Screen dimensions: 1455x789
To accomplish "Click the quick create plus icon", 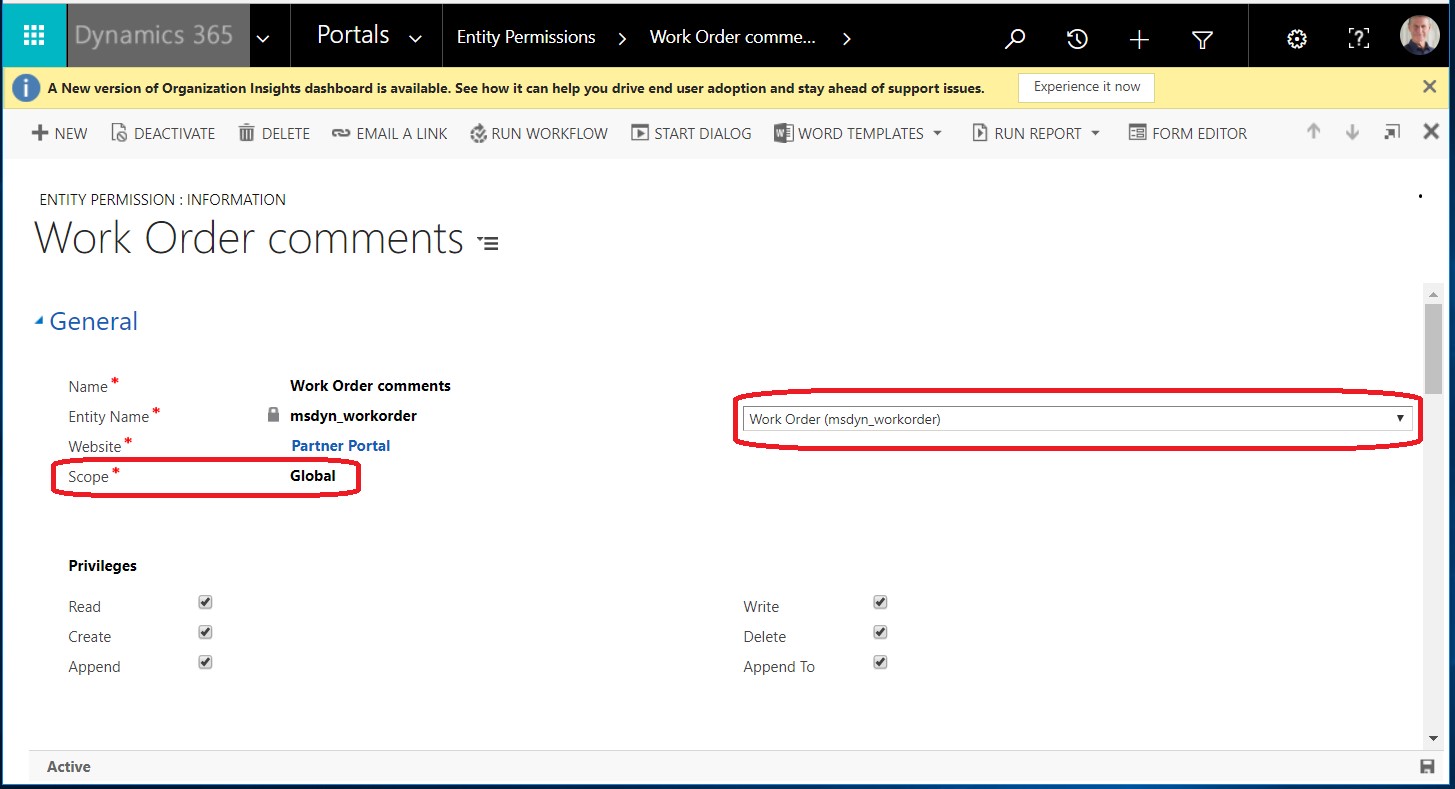I will [x=1139, y=38].
